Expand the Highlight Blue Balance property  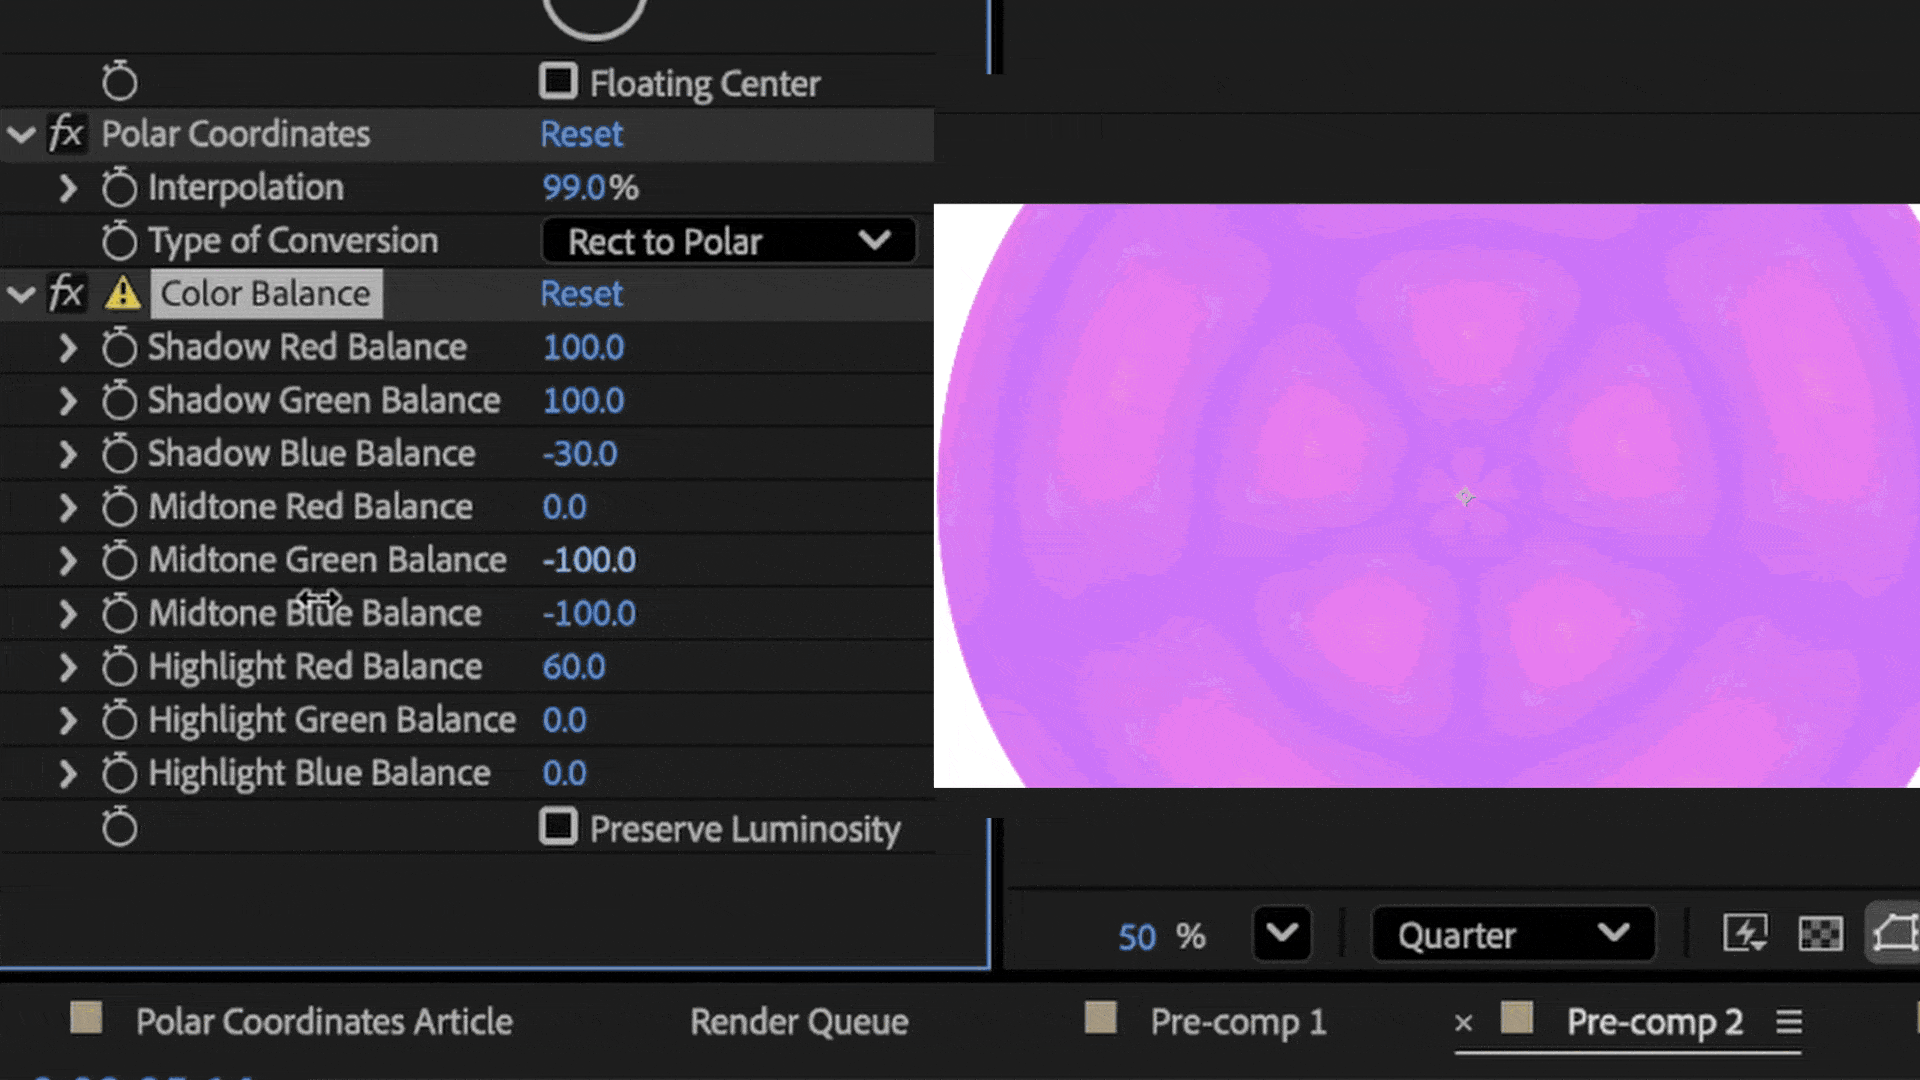point(67,773)
